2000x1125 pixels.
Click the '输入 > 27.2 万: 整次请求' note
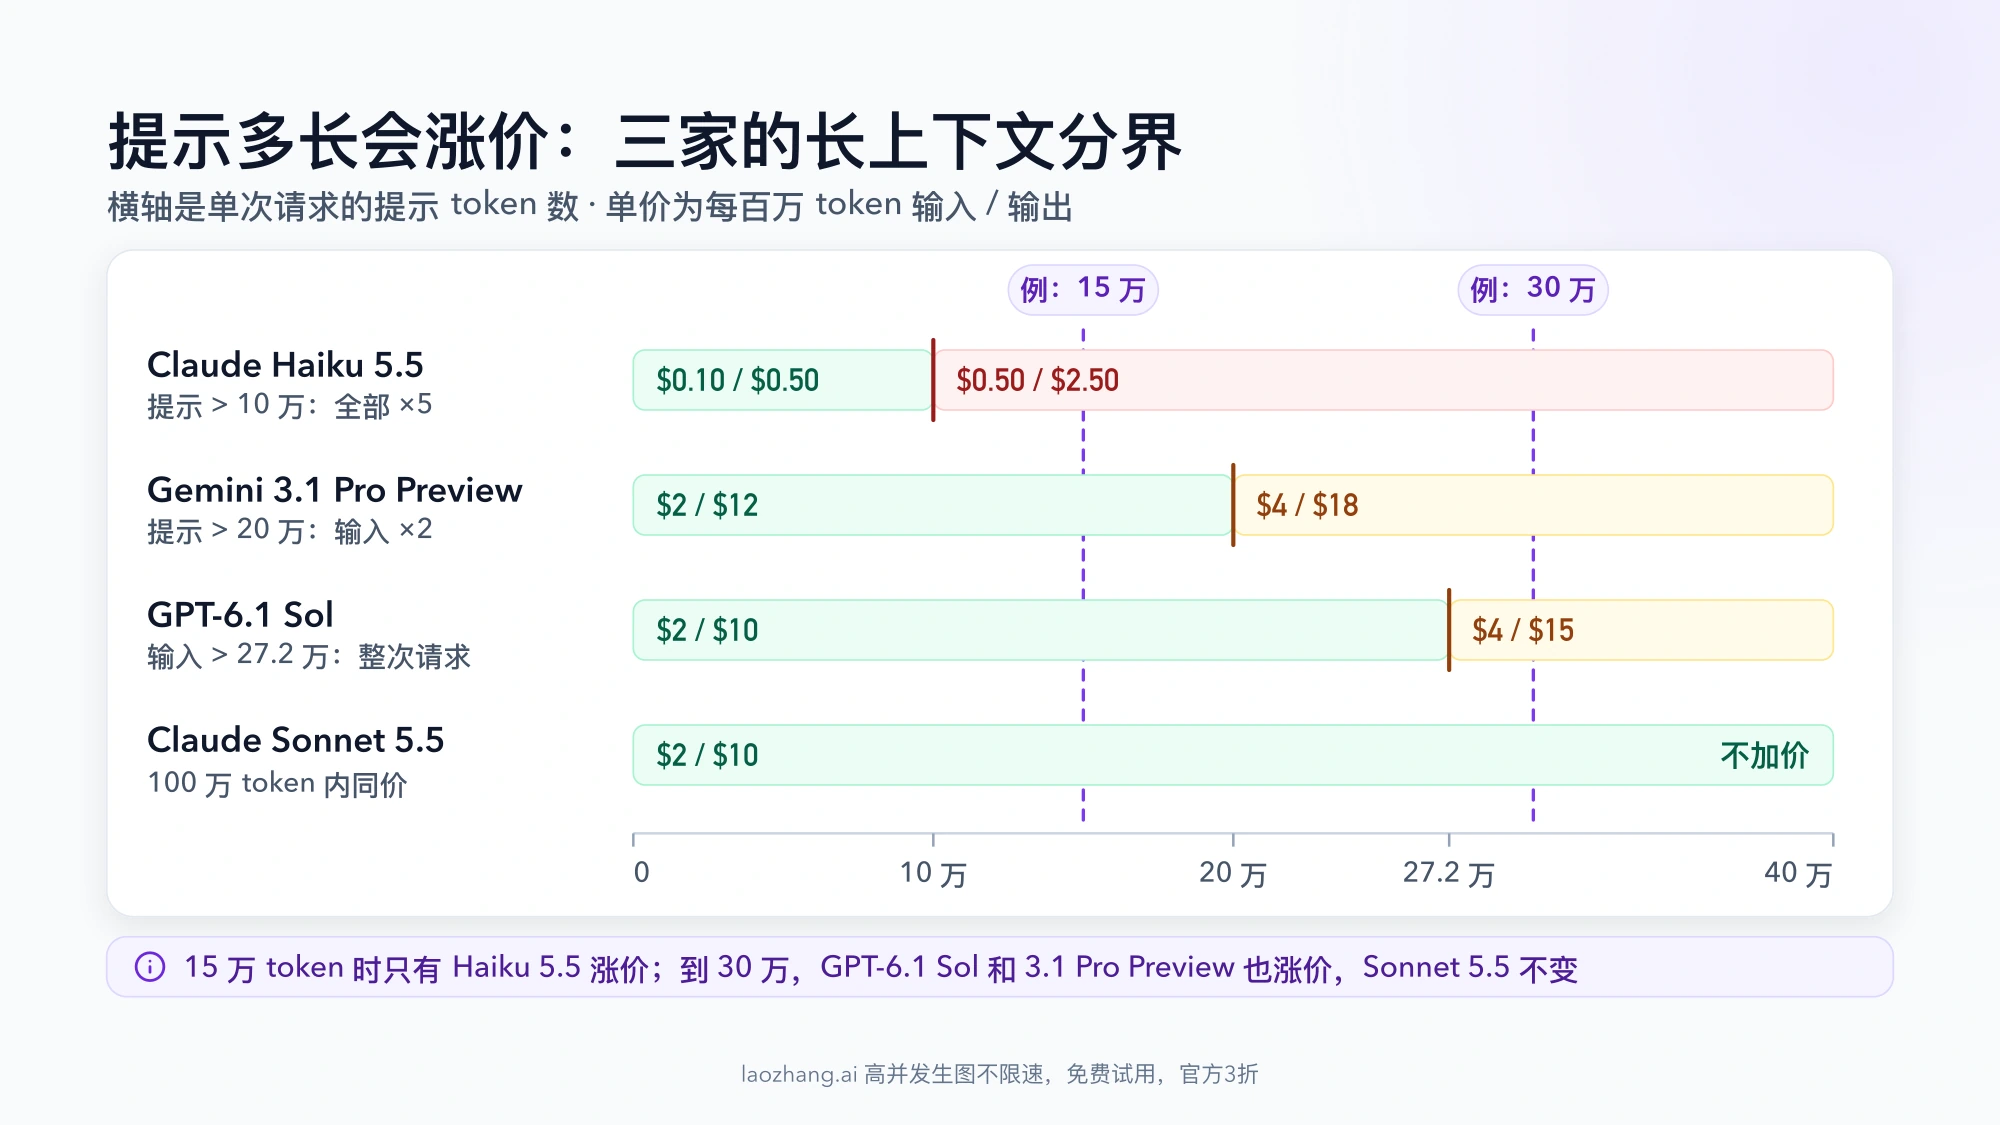[308, 656]
